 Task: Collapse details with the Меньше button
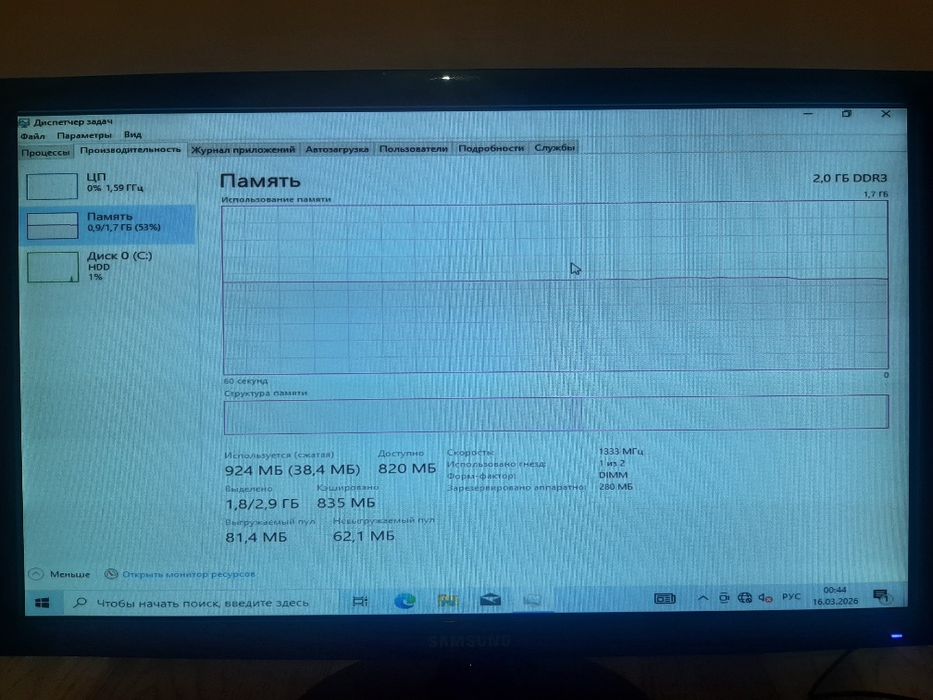point(60,574)
